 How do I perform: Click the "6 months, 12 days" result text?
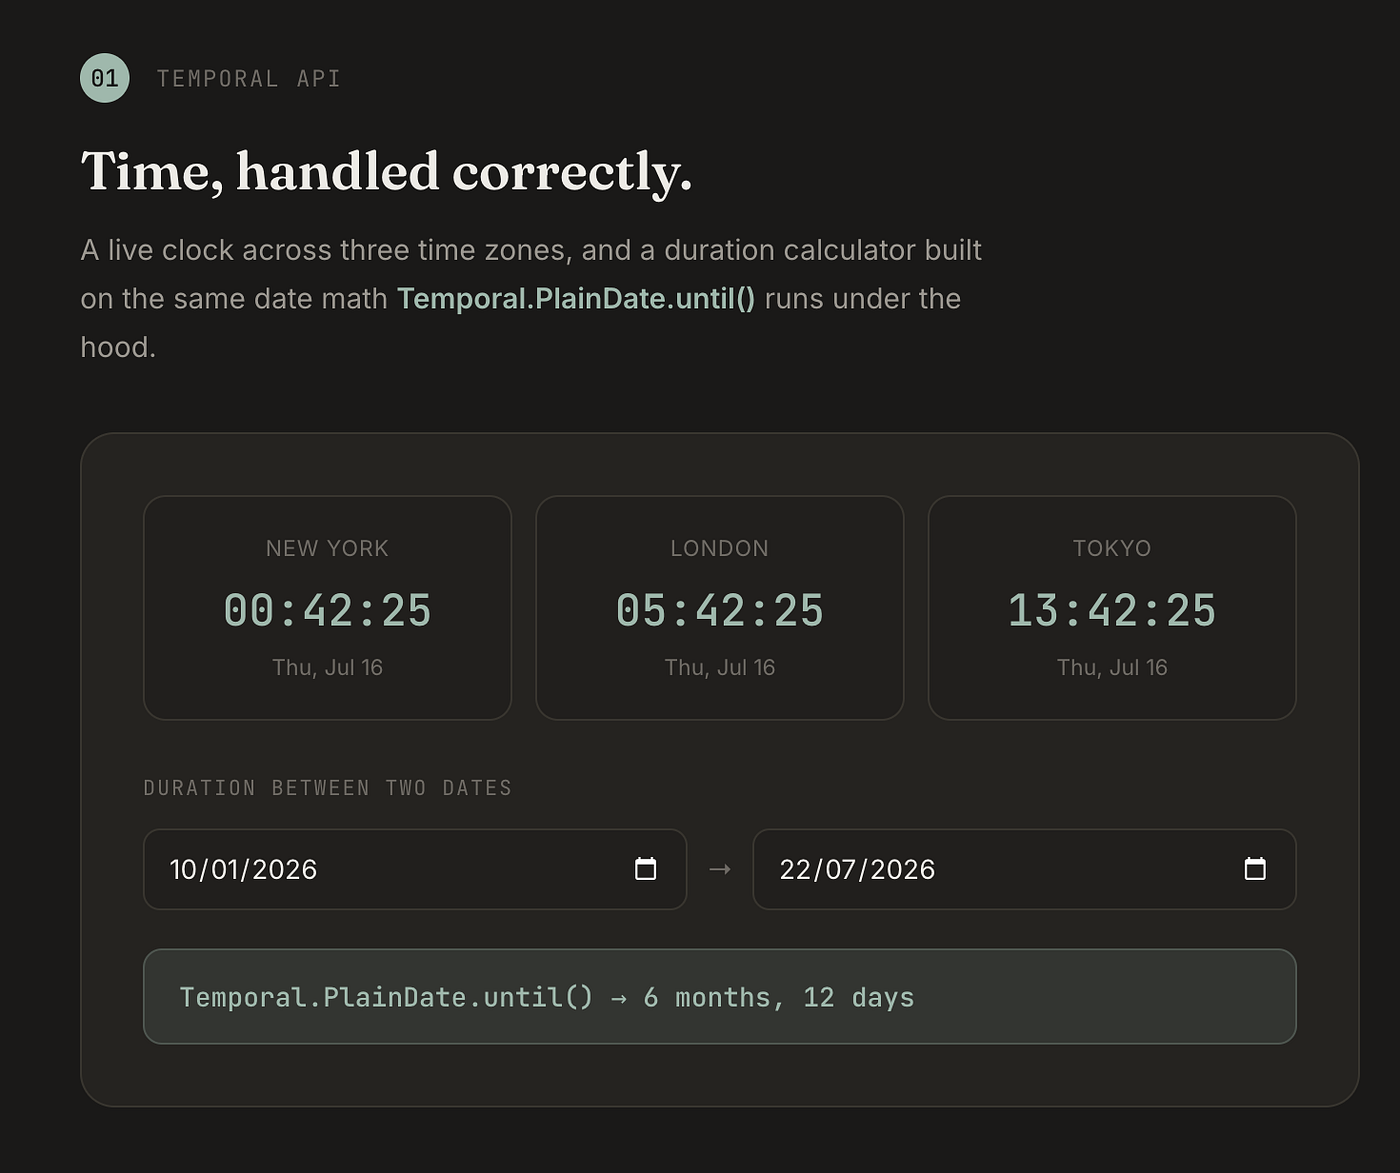point(779,997)
